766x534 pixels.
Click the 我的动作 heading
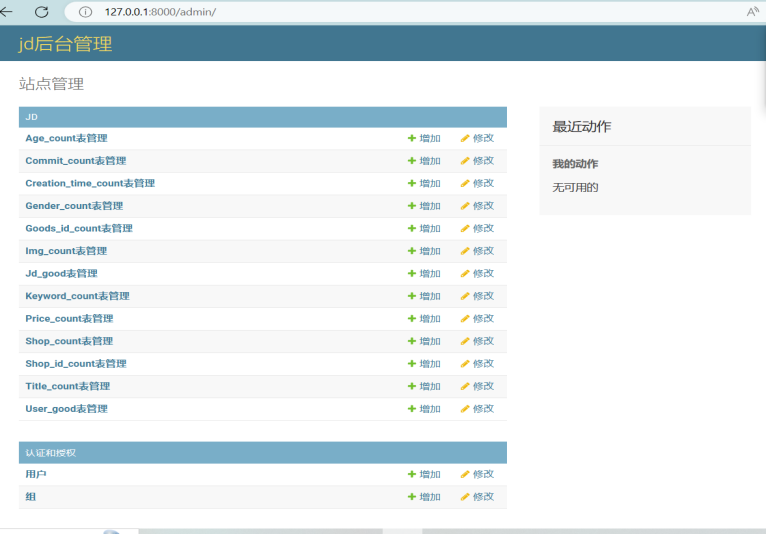(x=575, y=164)
